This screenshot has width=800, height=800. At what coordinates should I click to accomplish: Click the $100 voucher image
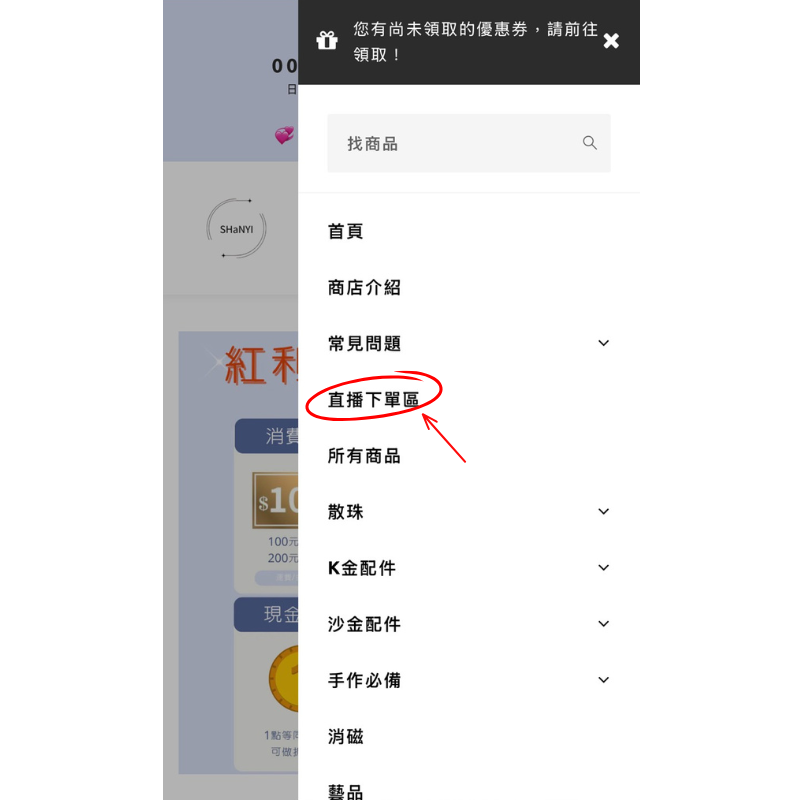276,500
